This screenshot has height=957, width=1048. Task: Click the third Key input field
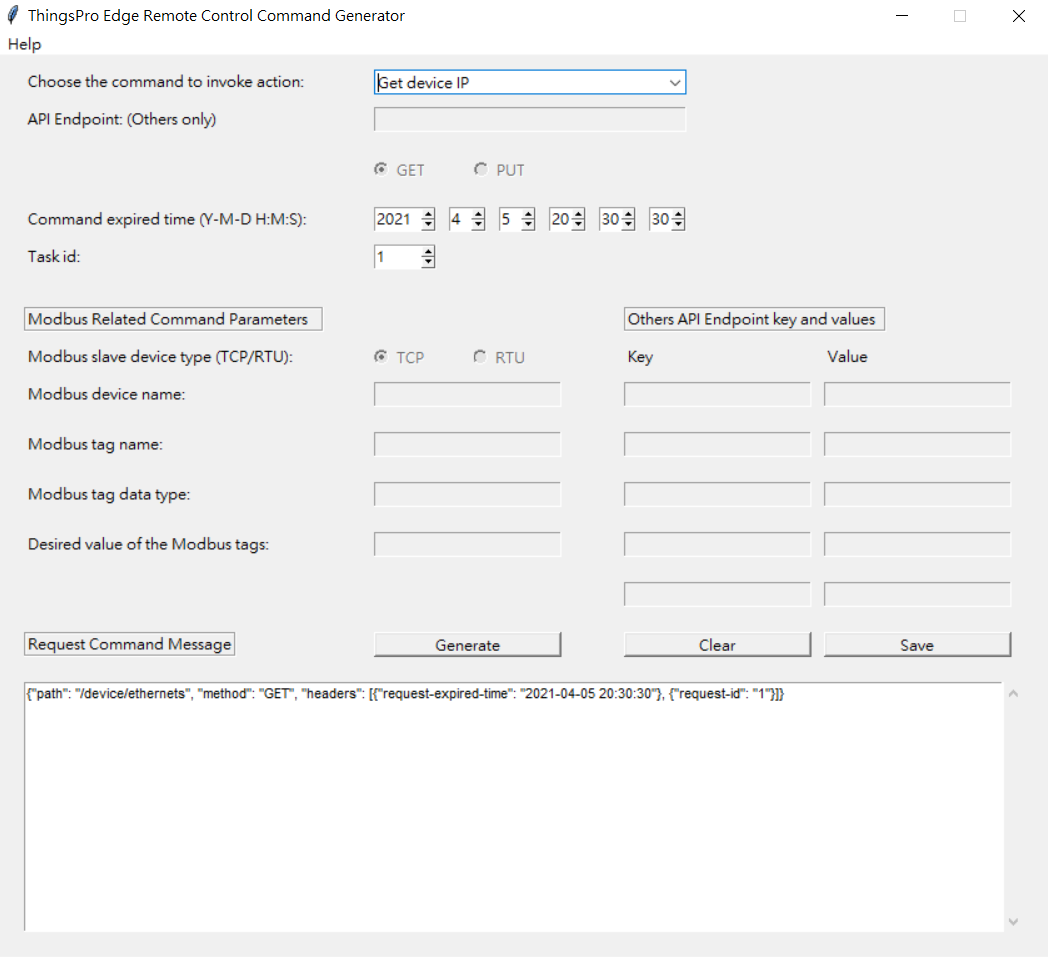pyautogui.click(x=717, y=495)
